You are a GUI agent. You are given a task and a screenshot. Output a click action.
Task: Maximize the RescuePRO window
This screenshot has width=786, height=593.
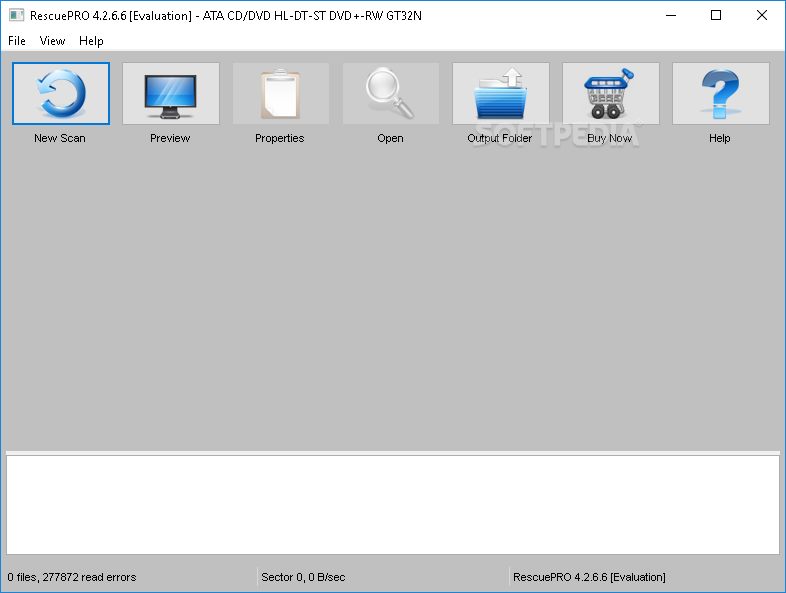pyautogui.click(x=716, y=15)
